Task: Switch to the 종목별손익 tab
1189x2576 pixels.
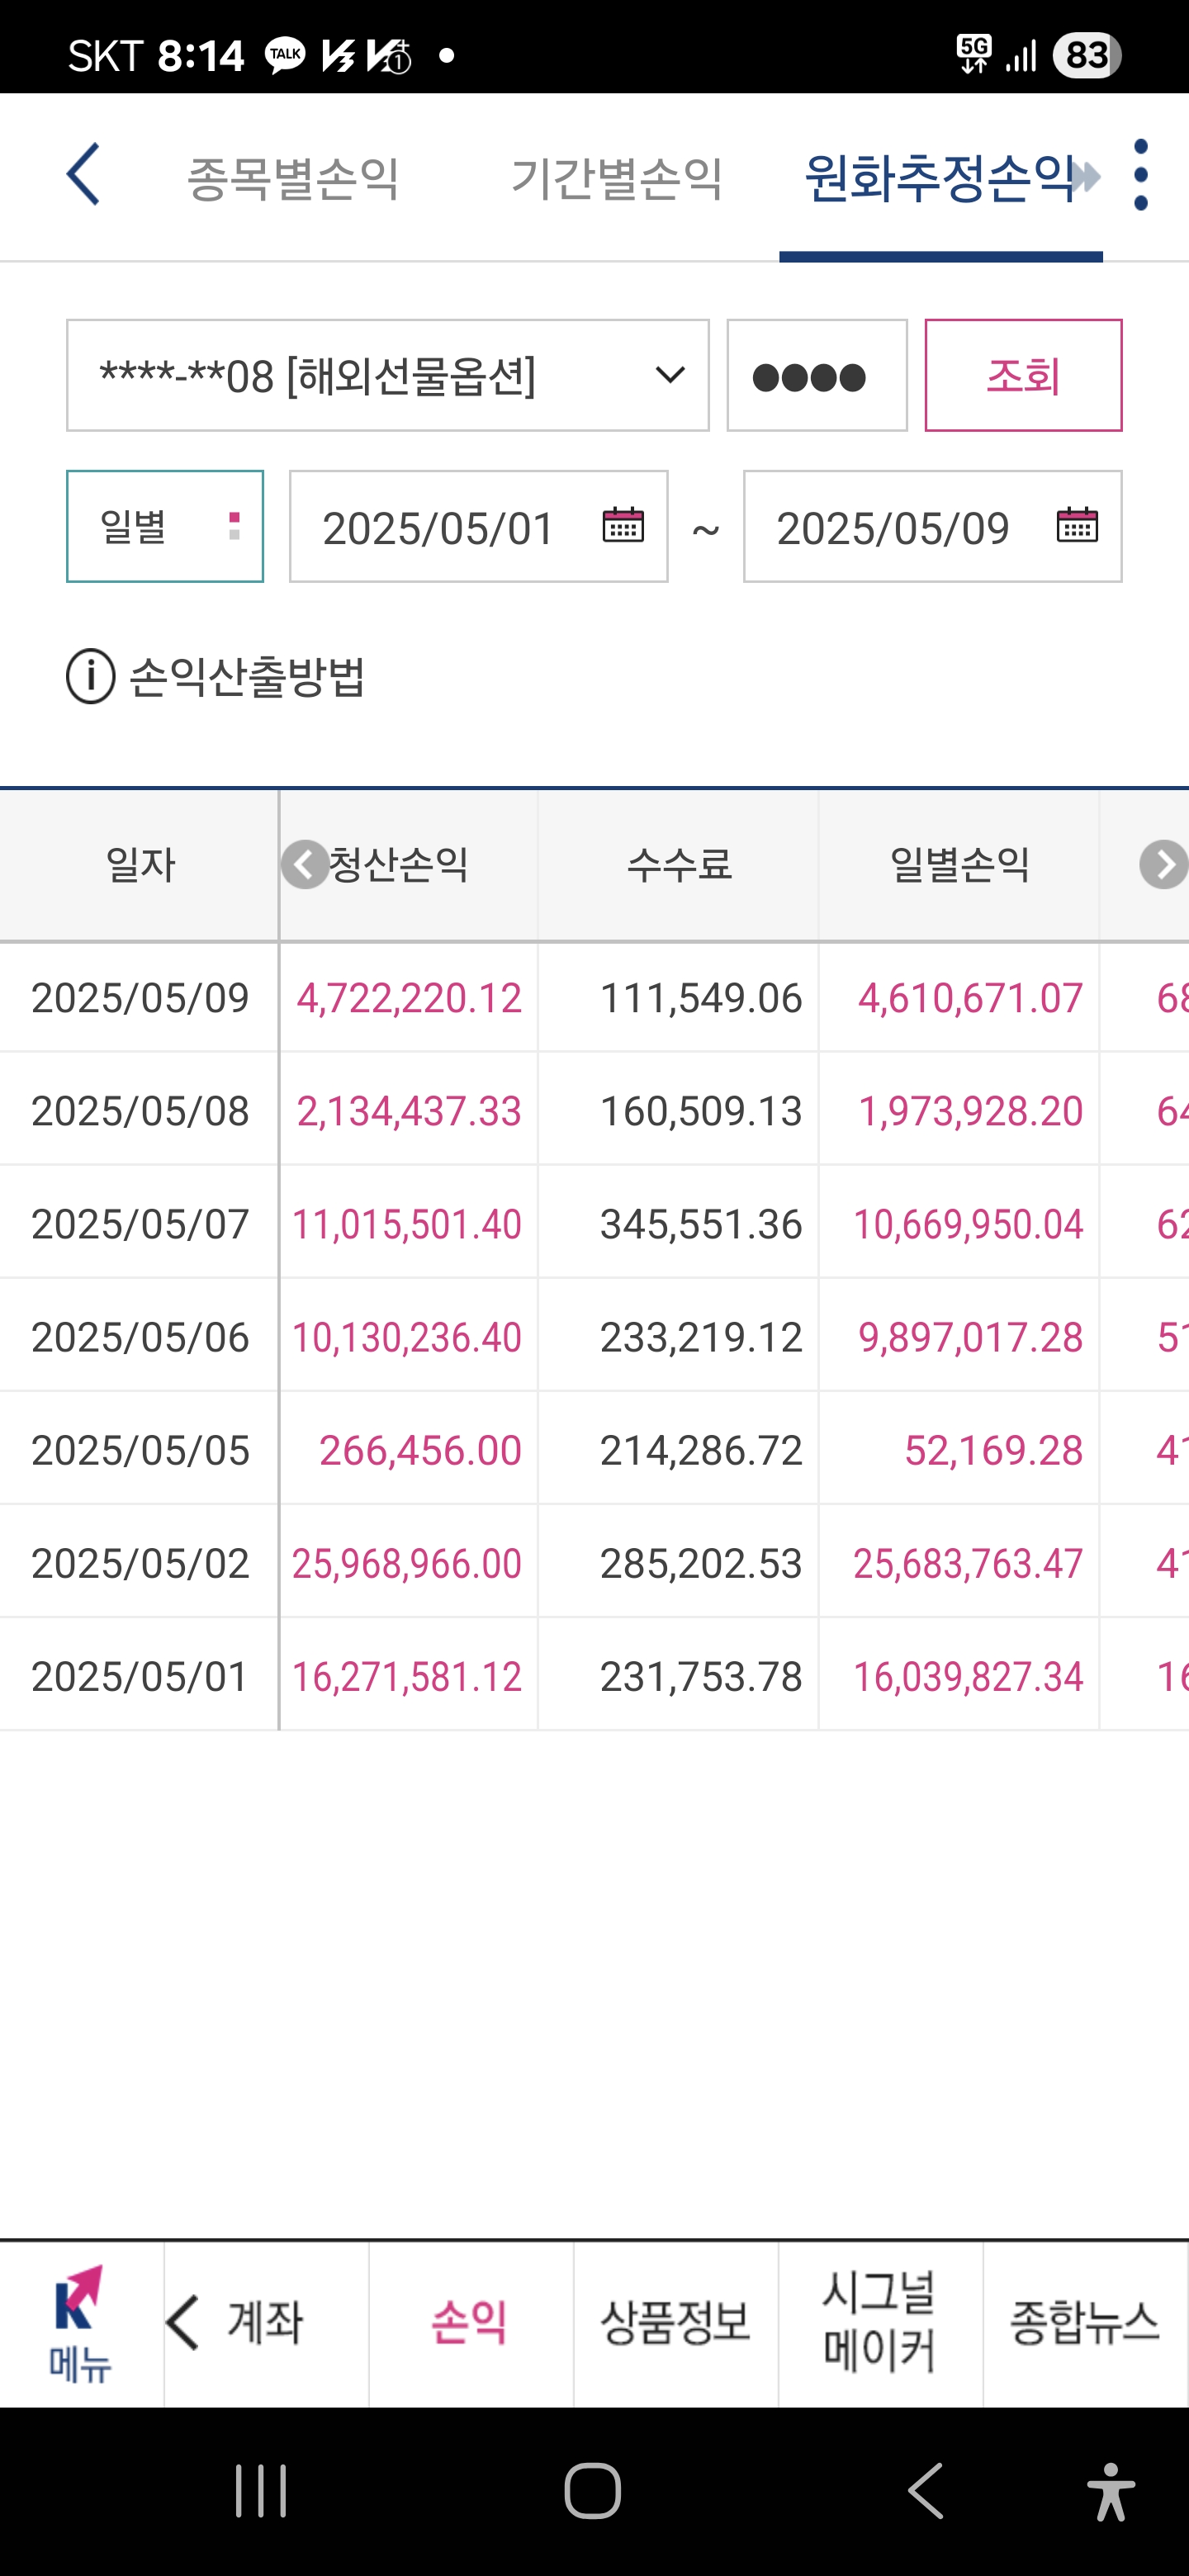Action: [x=293, y=178]
